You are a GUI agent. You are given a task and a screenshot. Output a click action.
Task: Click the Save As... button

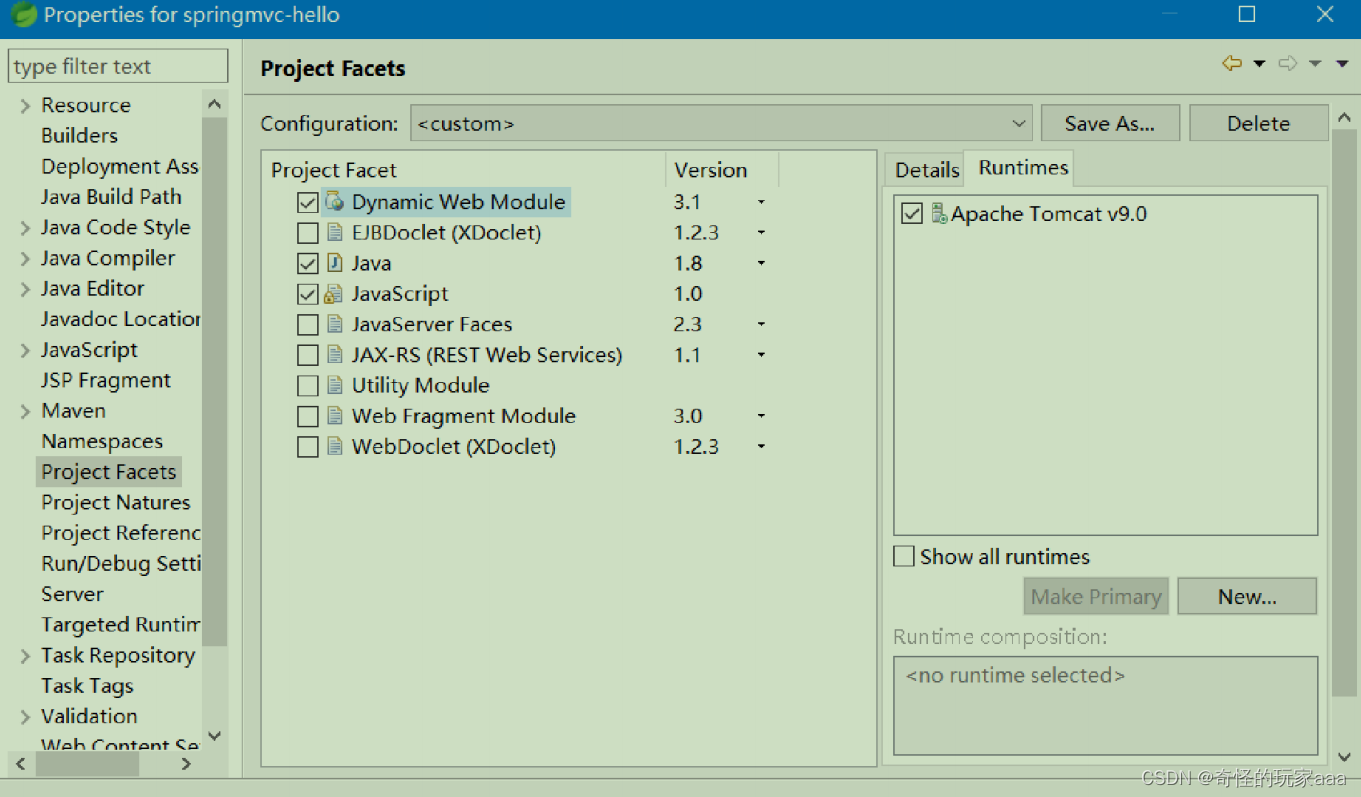[1110, 123]
